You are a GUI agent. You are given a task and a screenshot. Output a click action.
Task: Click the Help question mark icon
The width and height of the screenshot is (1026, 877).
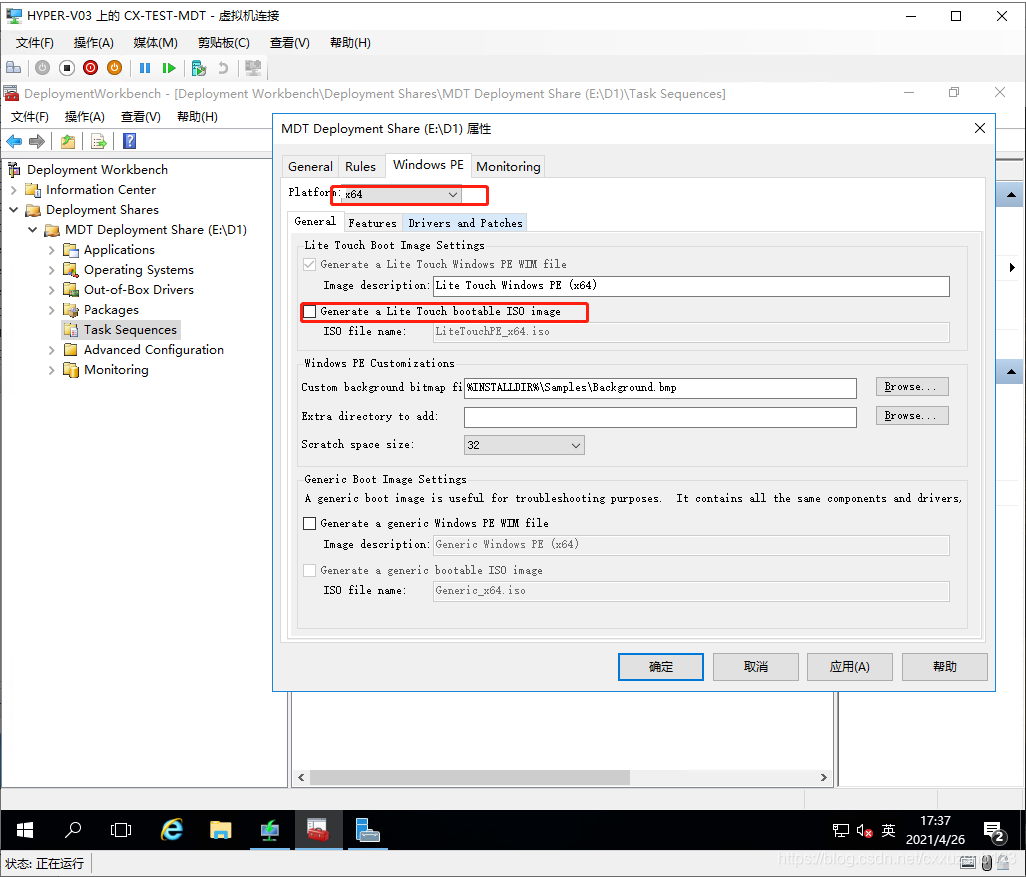pyautogui.click(x=130, y=141)
